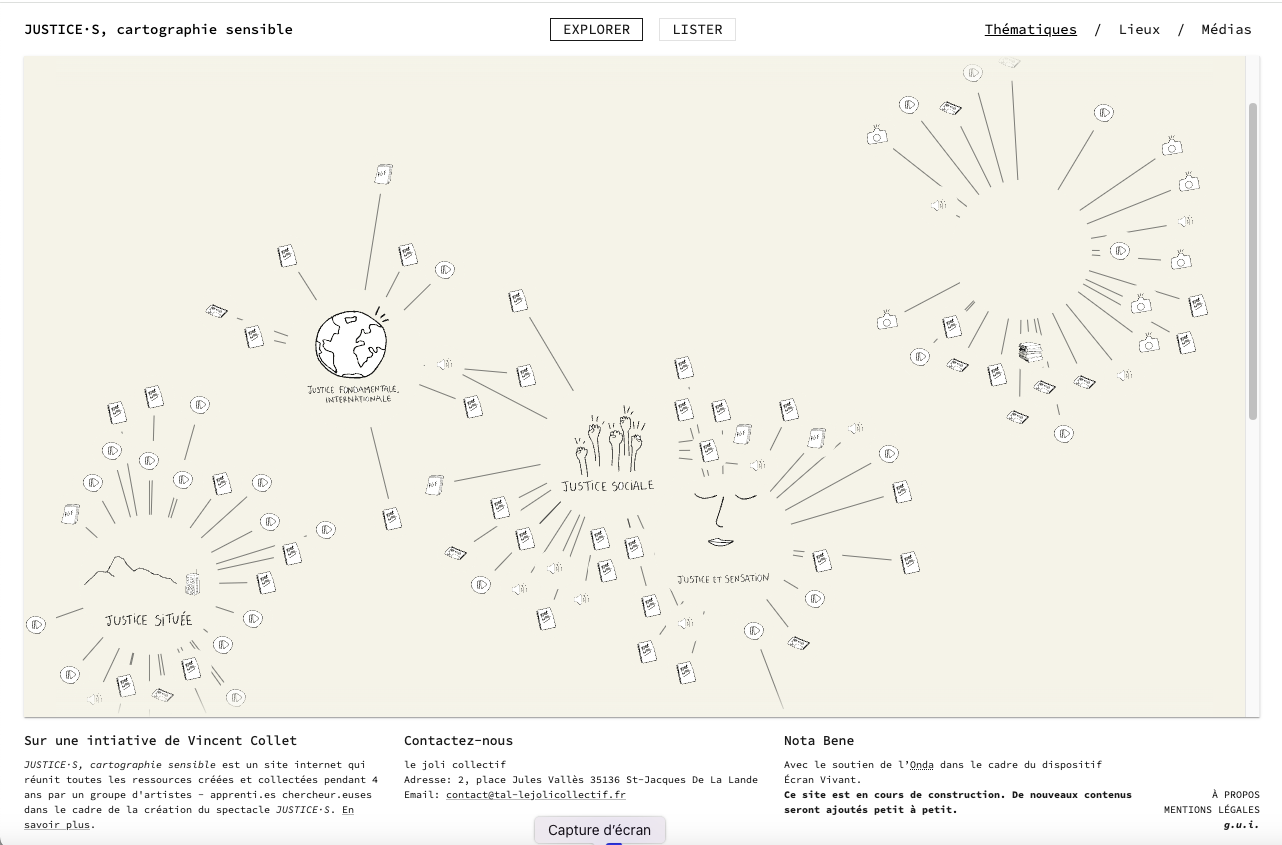Screen dimensions: 1282x845
Task: Play the video icon right of the globe
Action: 445,270
